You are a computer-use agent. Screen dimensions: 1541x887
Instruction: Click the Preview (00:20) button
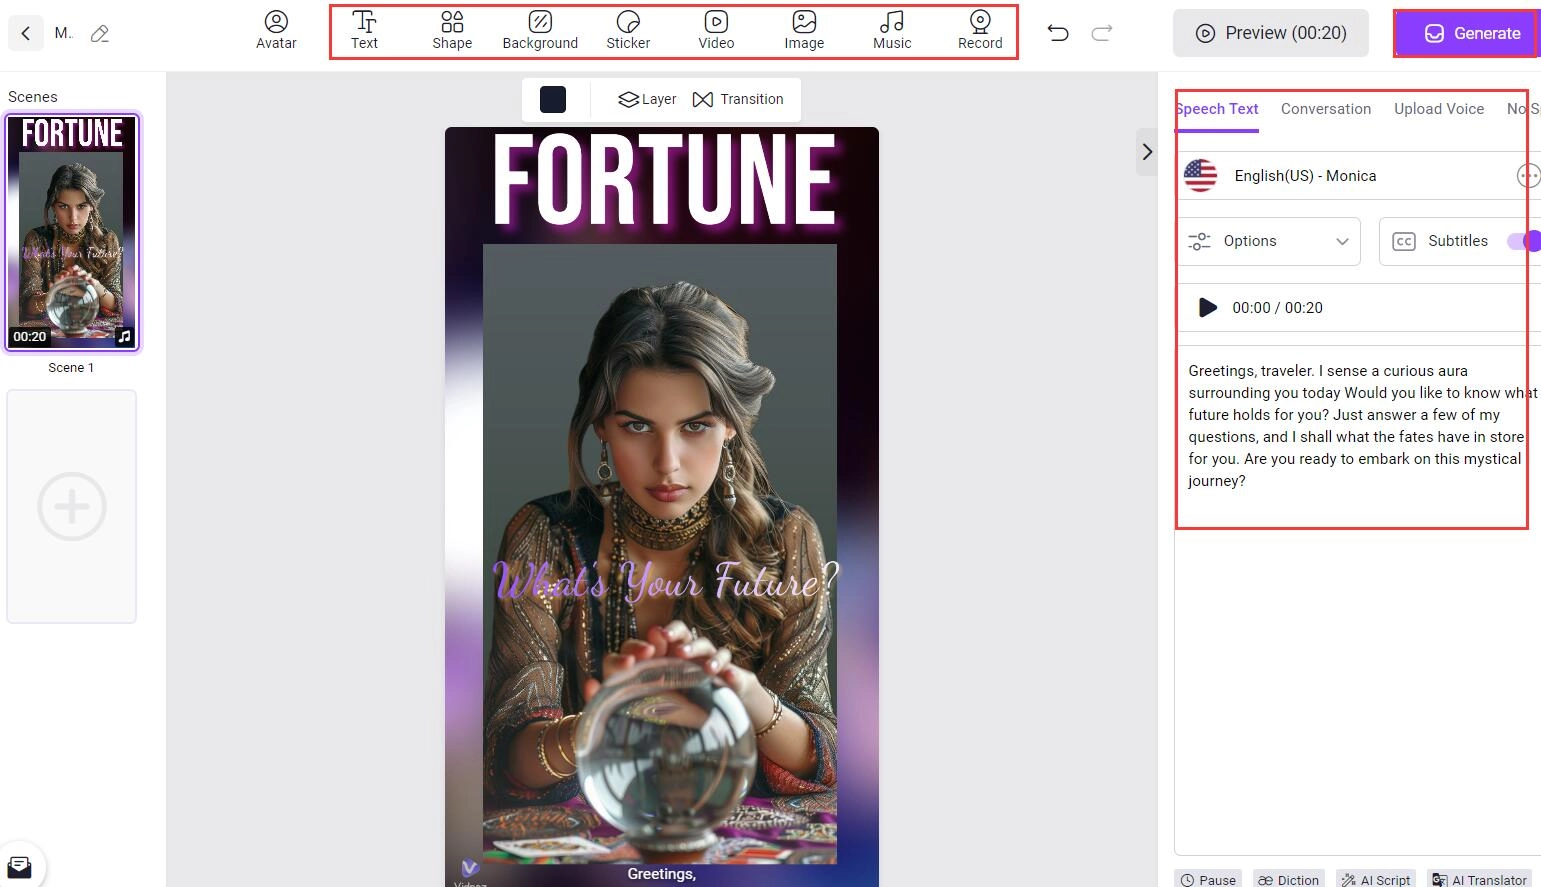click(x=1271, y=33)
